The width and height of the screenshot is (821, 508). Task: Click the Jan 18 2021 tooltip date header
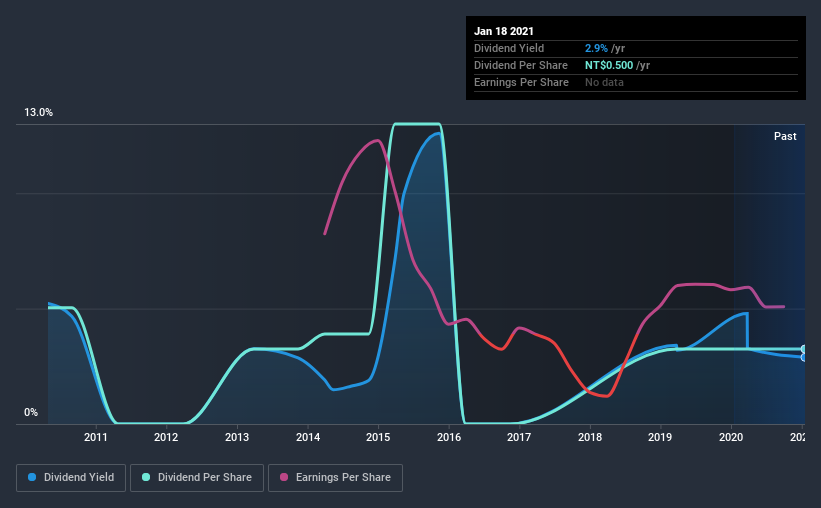(504, 31)
